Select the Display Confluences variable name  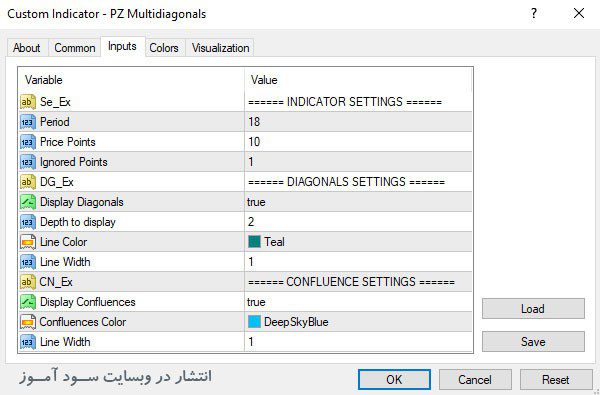[88, 302]
